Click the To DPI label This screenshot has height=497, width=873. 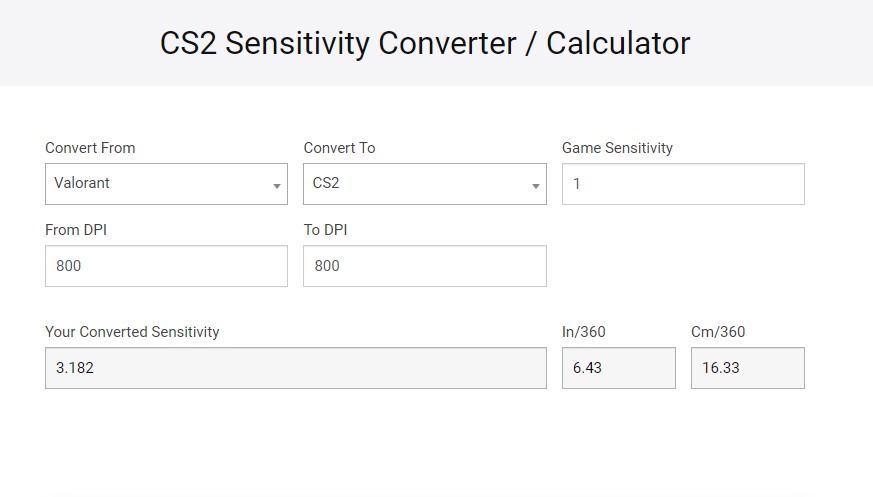click(325, 230)
